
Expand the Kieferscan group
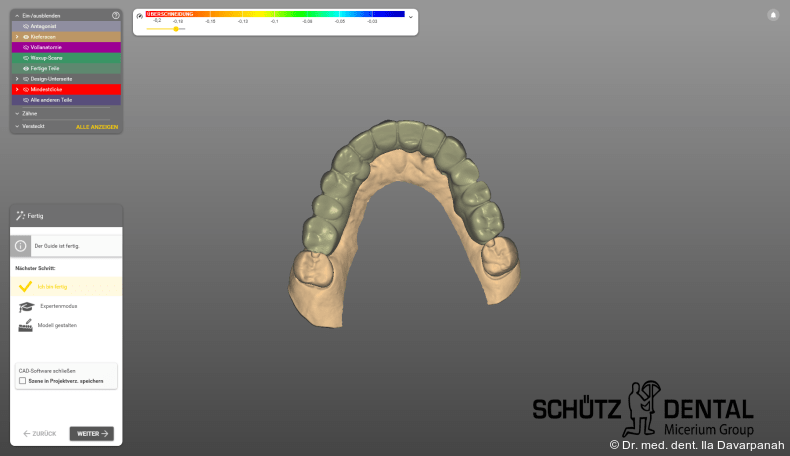pyautogui.click(x=17, y=36)
